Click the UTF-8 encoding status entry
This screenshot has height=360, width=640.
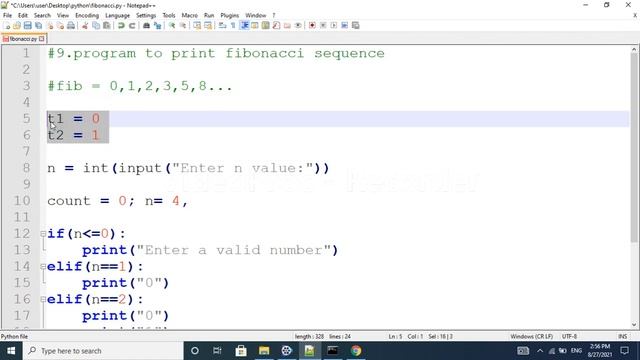coord(569,336)
